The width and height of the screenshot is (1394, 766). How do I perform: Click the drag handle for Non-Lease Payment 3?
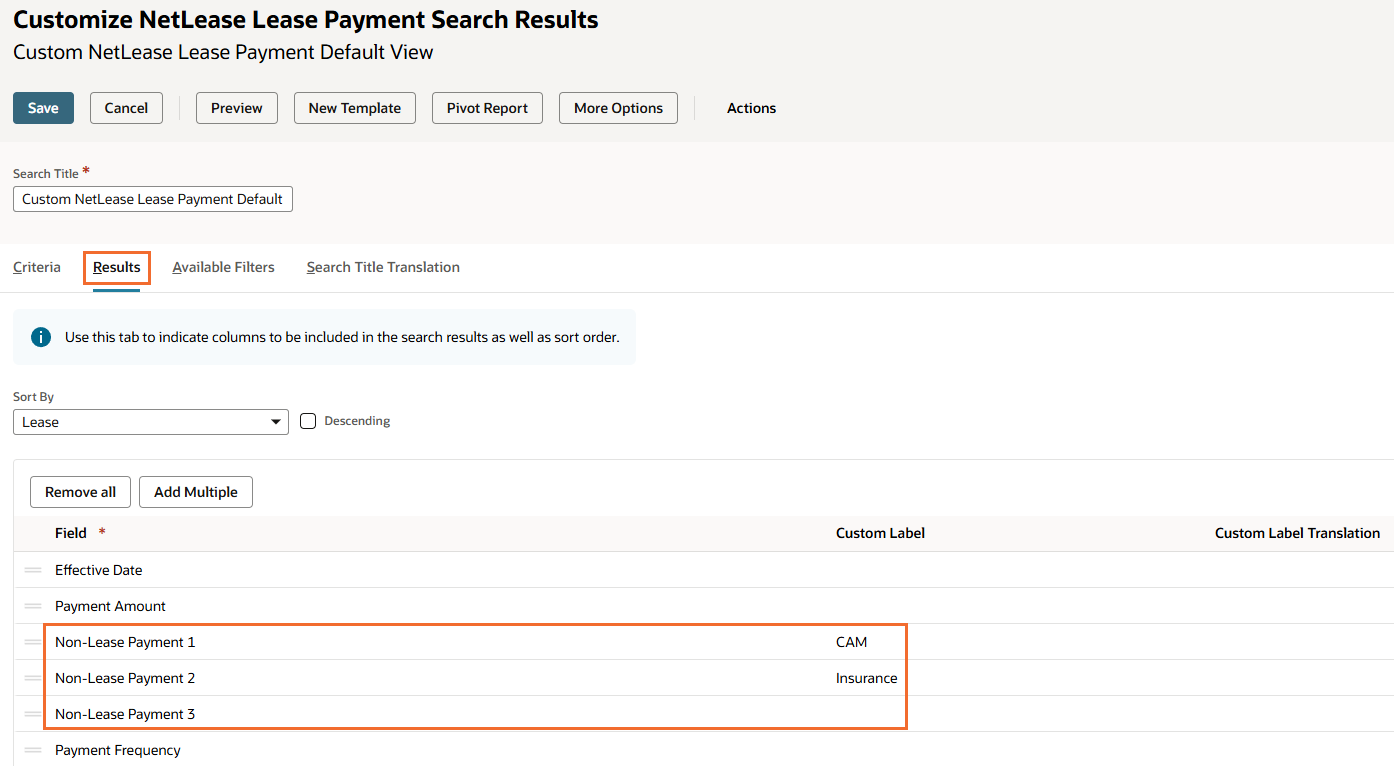tap(33, 714)
